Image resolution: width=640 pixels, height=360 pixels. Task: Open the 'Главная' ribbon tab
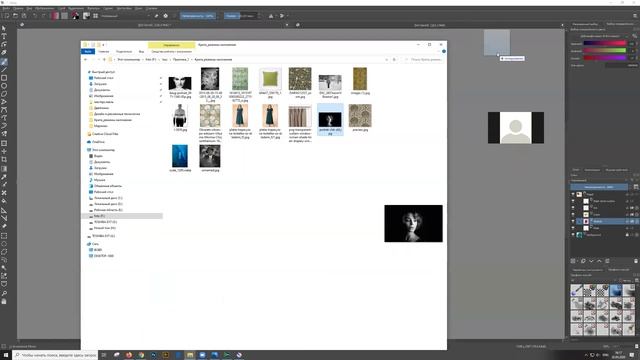coord(104,51)
